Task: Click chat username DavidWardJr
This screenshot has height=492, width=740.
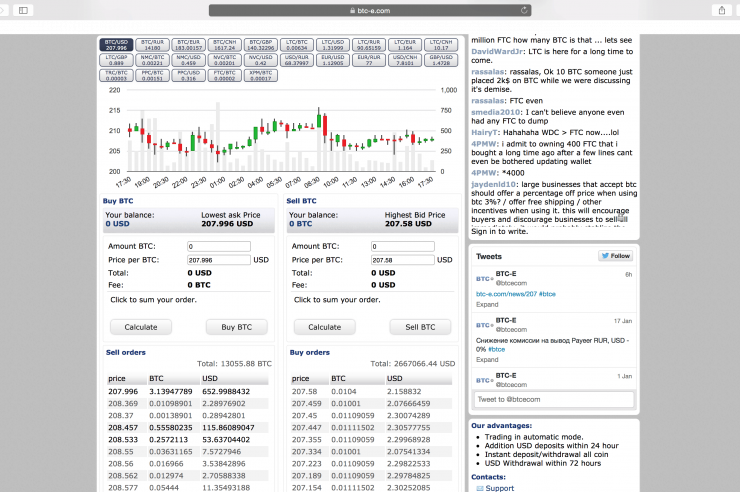Action: pos(497,51)
